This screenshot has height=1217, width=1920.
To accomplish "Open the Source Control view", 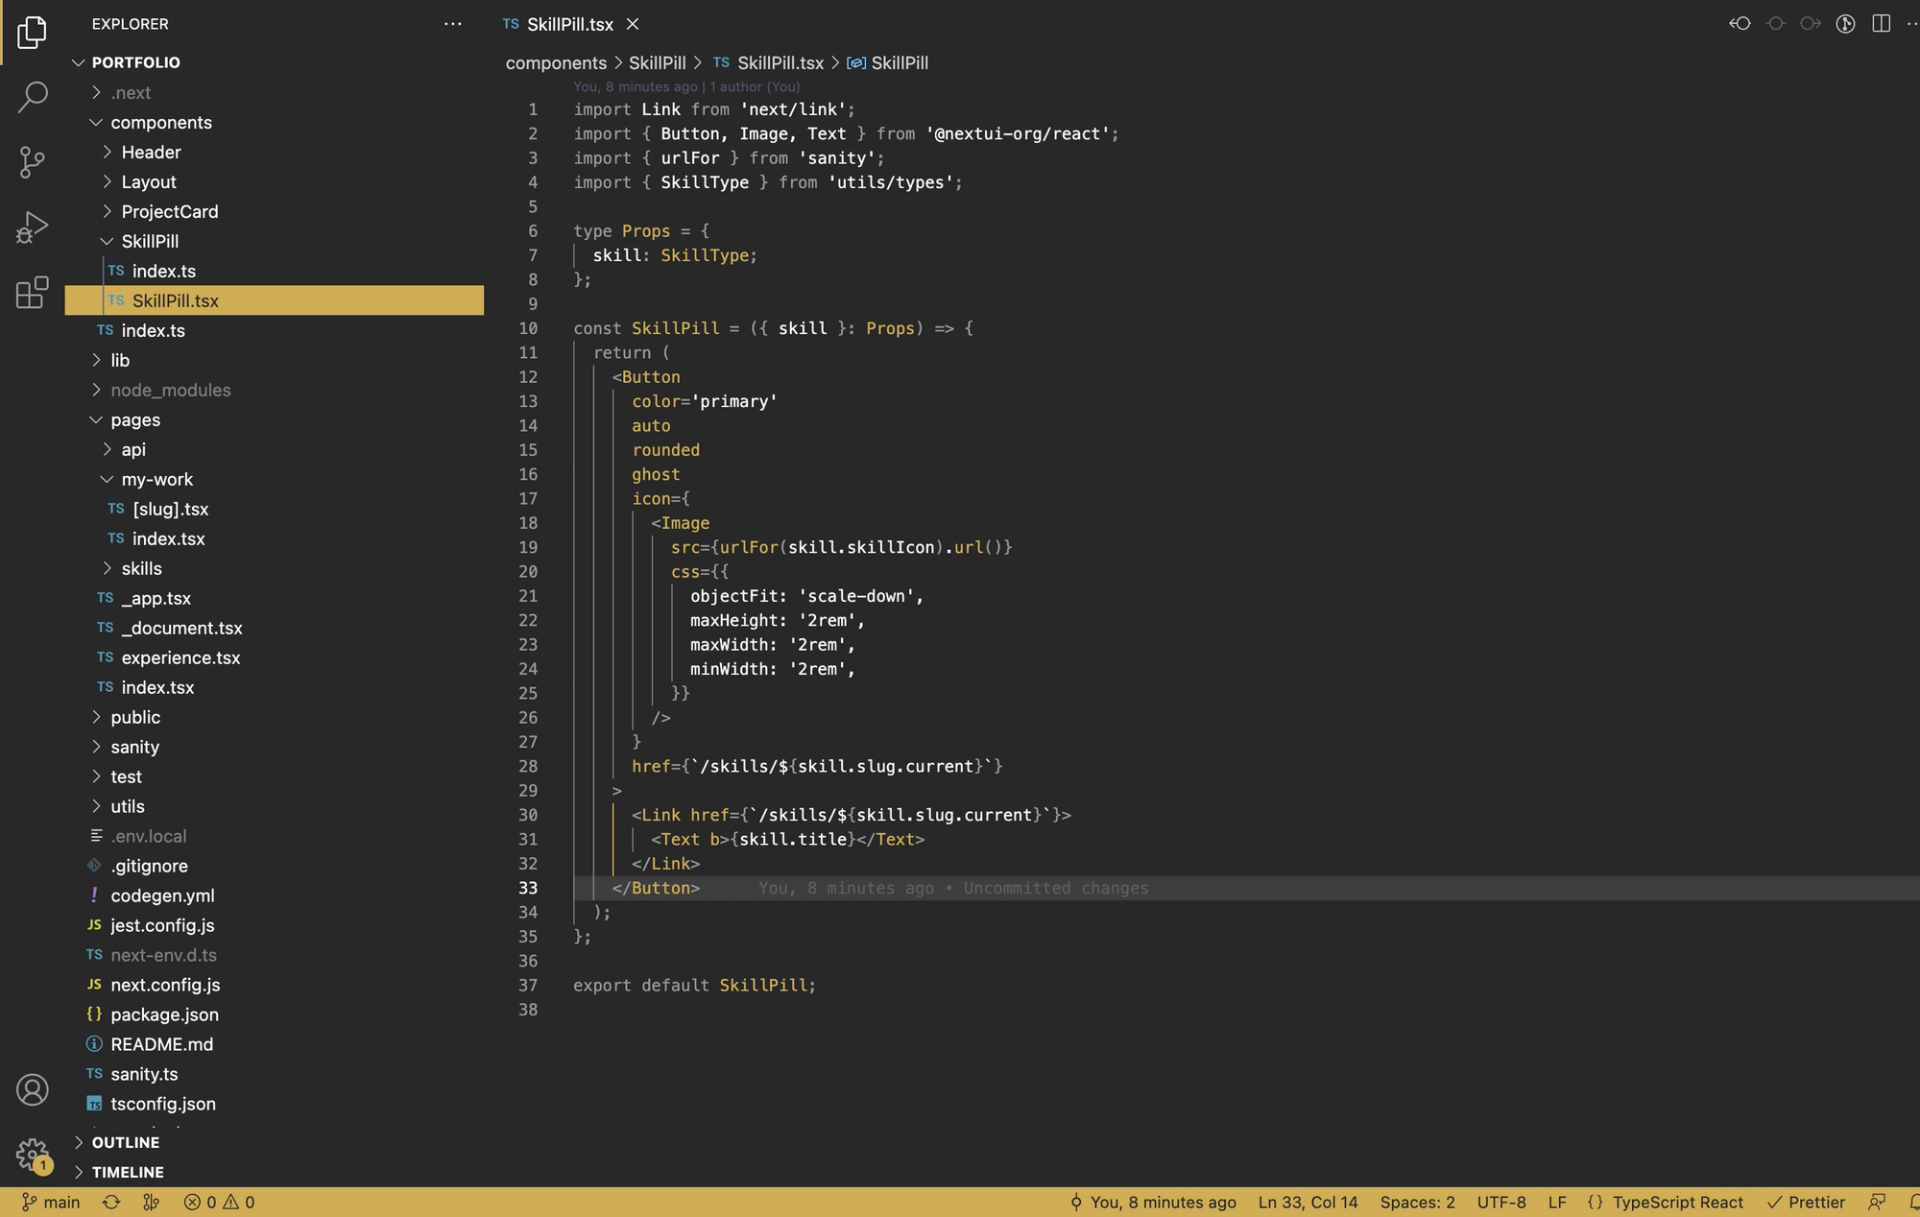I will (x=32, y=162).
